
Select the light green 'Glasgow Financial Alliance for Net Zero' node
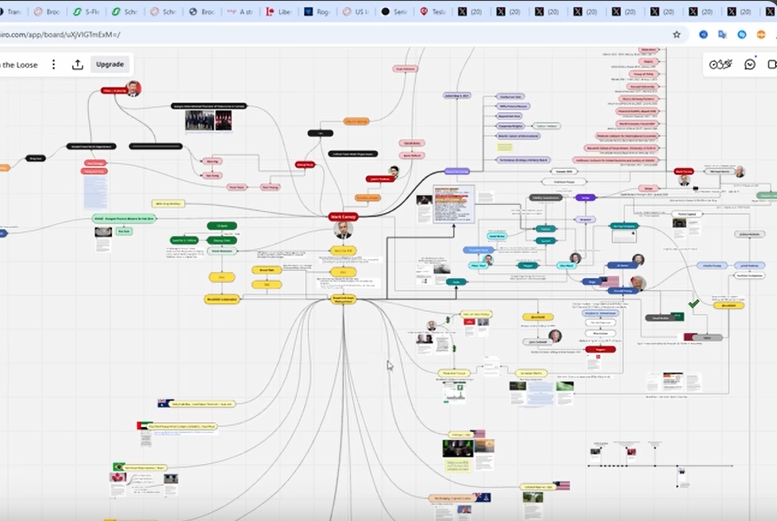coord(124,219)
